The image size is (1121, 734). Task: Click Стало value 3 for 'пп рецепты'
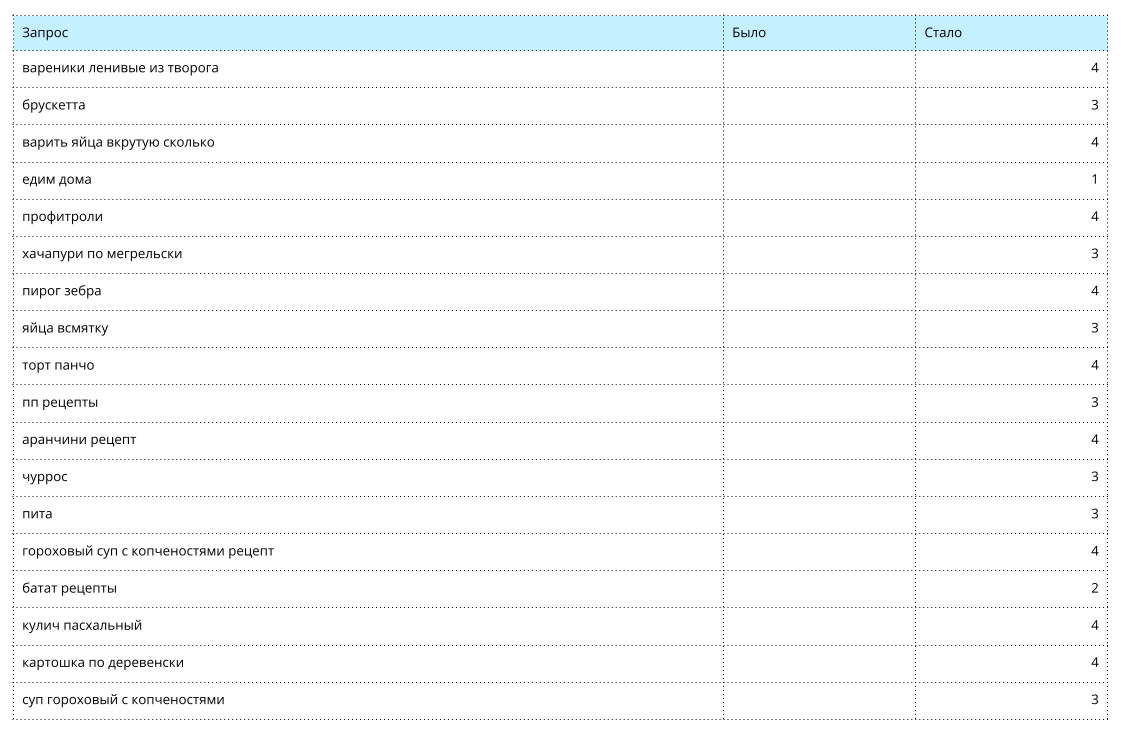1095,402
